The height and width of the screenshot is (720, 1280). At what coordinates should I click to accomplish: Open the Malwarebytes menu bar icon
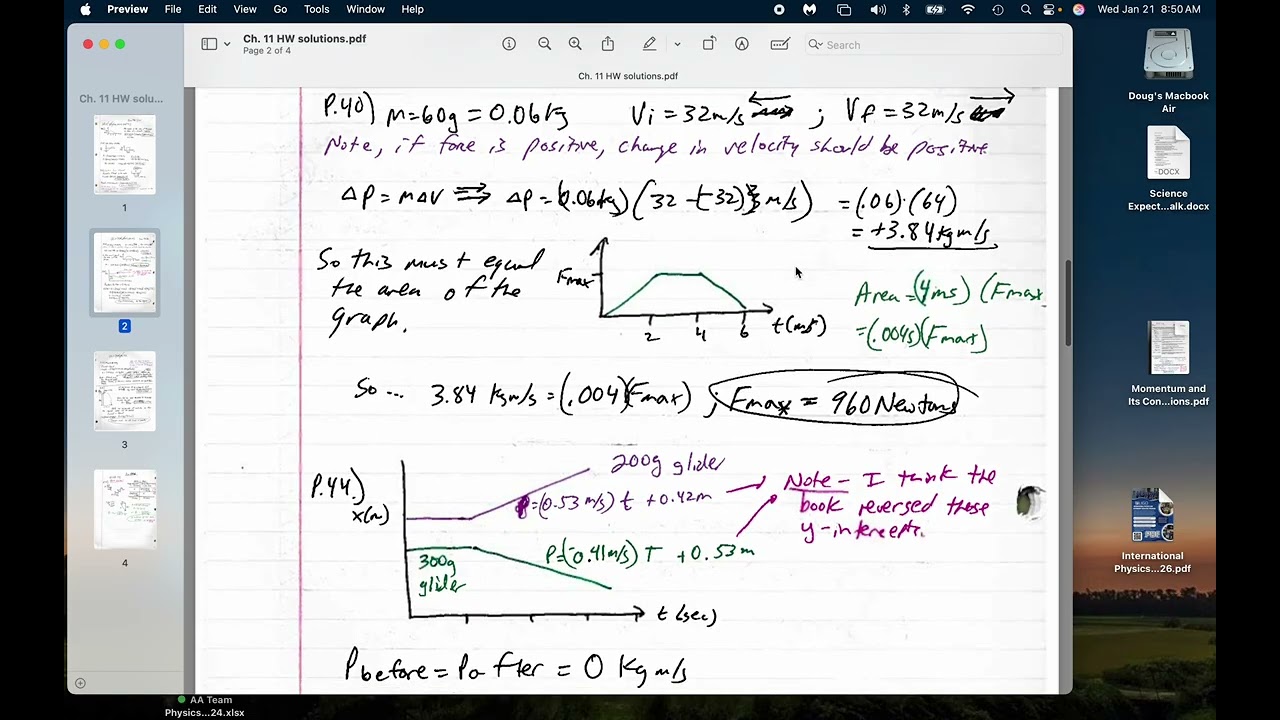pyautogui.click(x=809, y=9)
